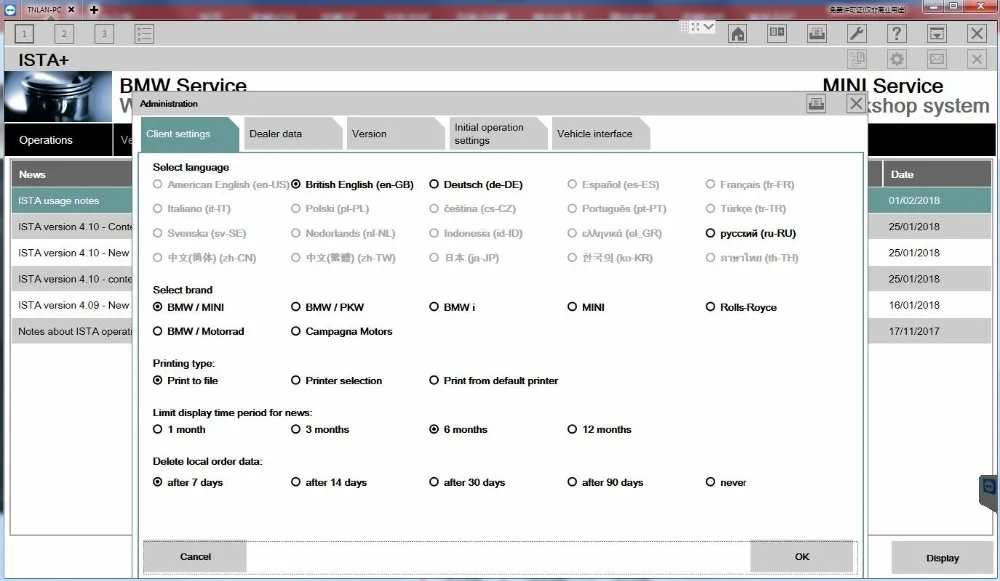Select the Client settings tab

(189, 134)
